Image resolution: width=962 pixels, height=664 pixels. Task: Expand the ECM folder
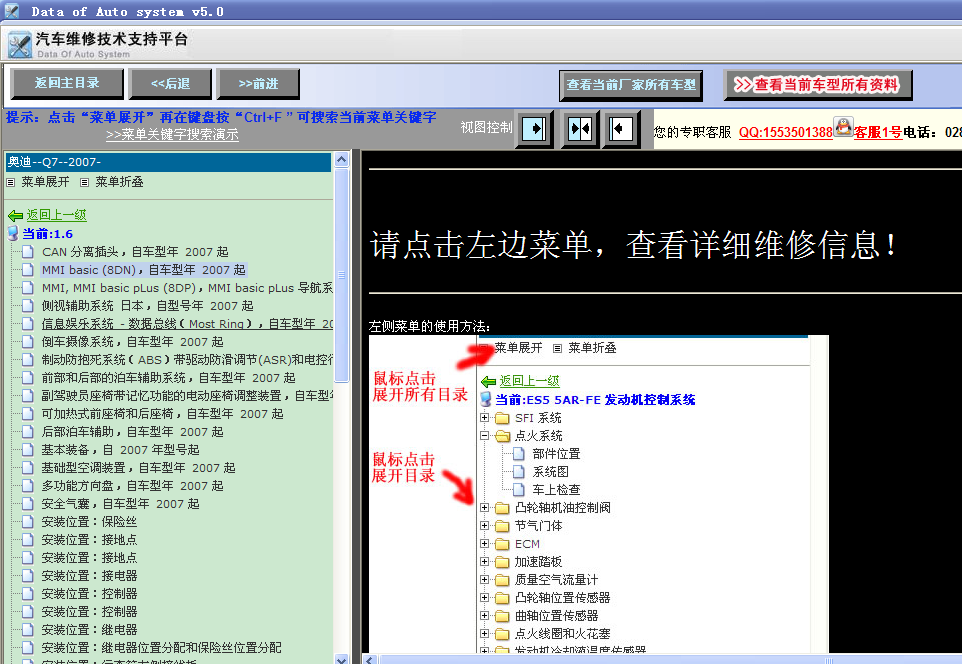pos(485,544)
